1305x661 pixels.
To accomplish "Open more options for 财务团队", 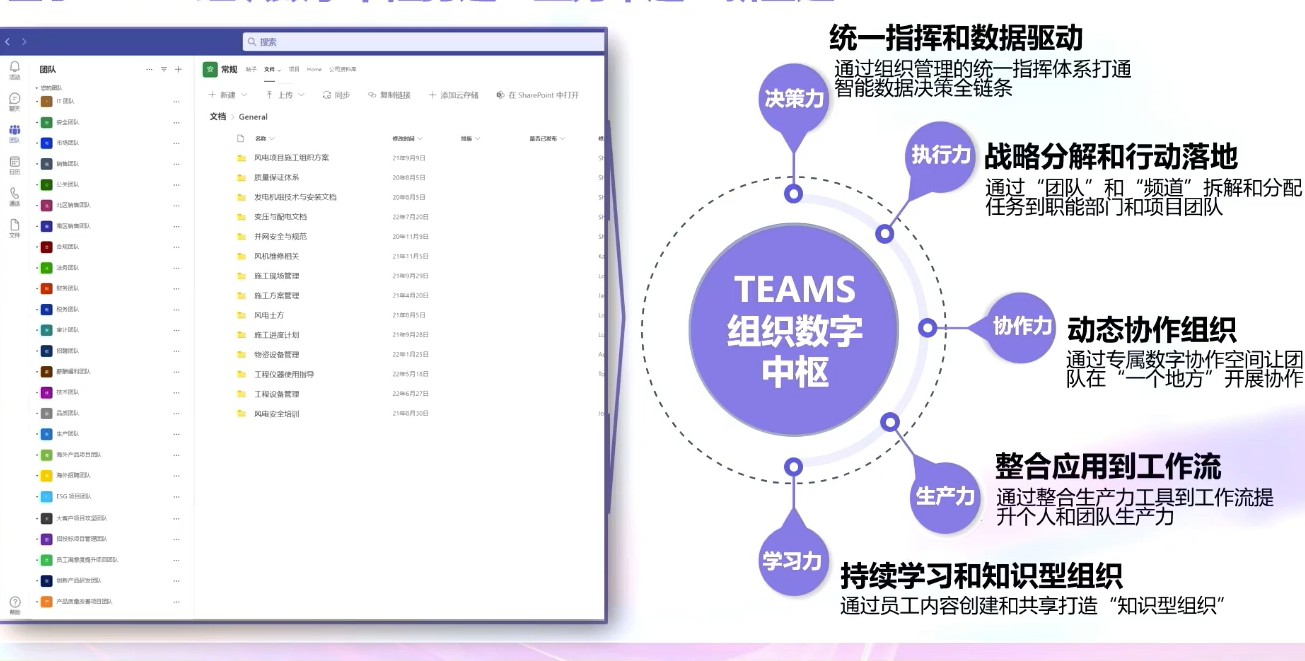I will click(x=177, y=289).
